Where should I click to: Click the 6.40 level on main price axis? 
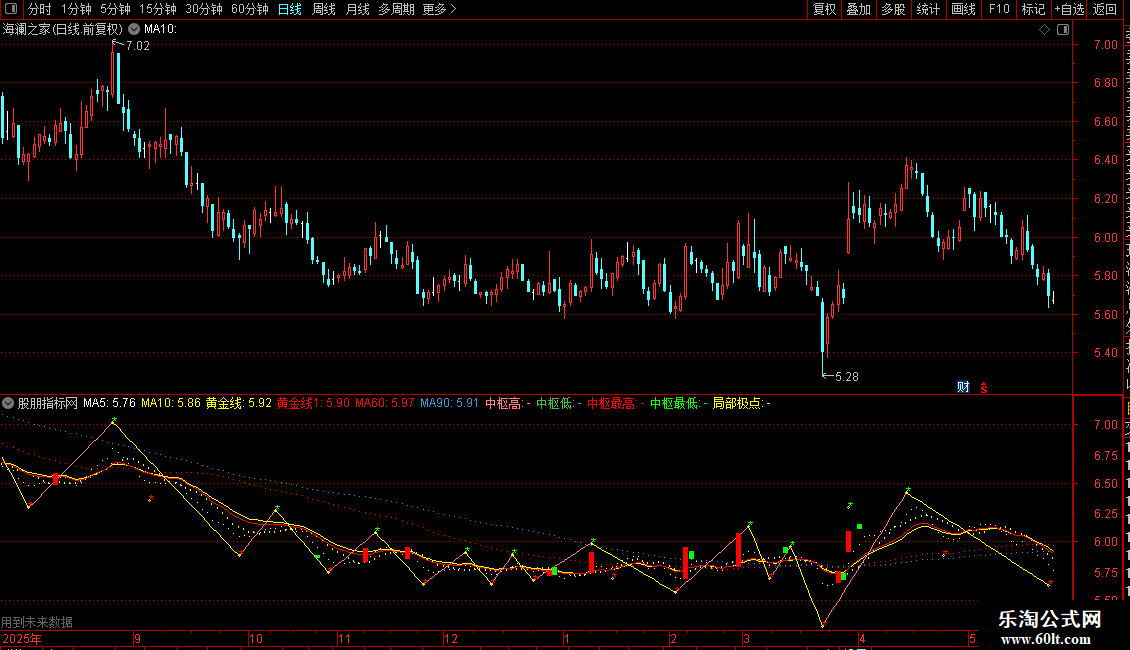point(1105,160)
